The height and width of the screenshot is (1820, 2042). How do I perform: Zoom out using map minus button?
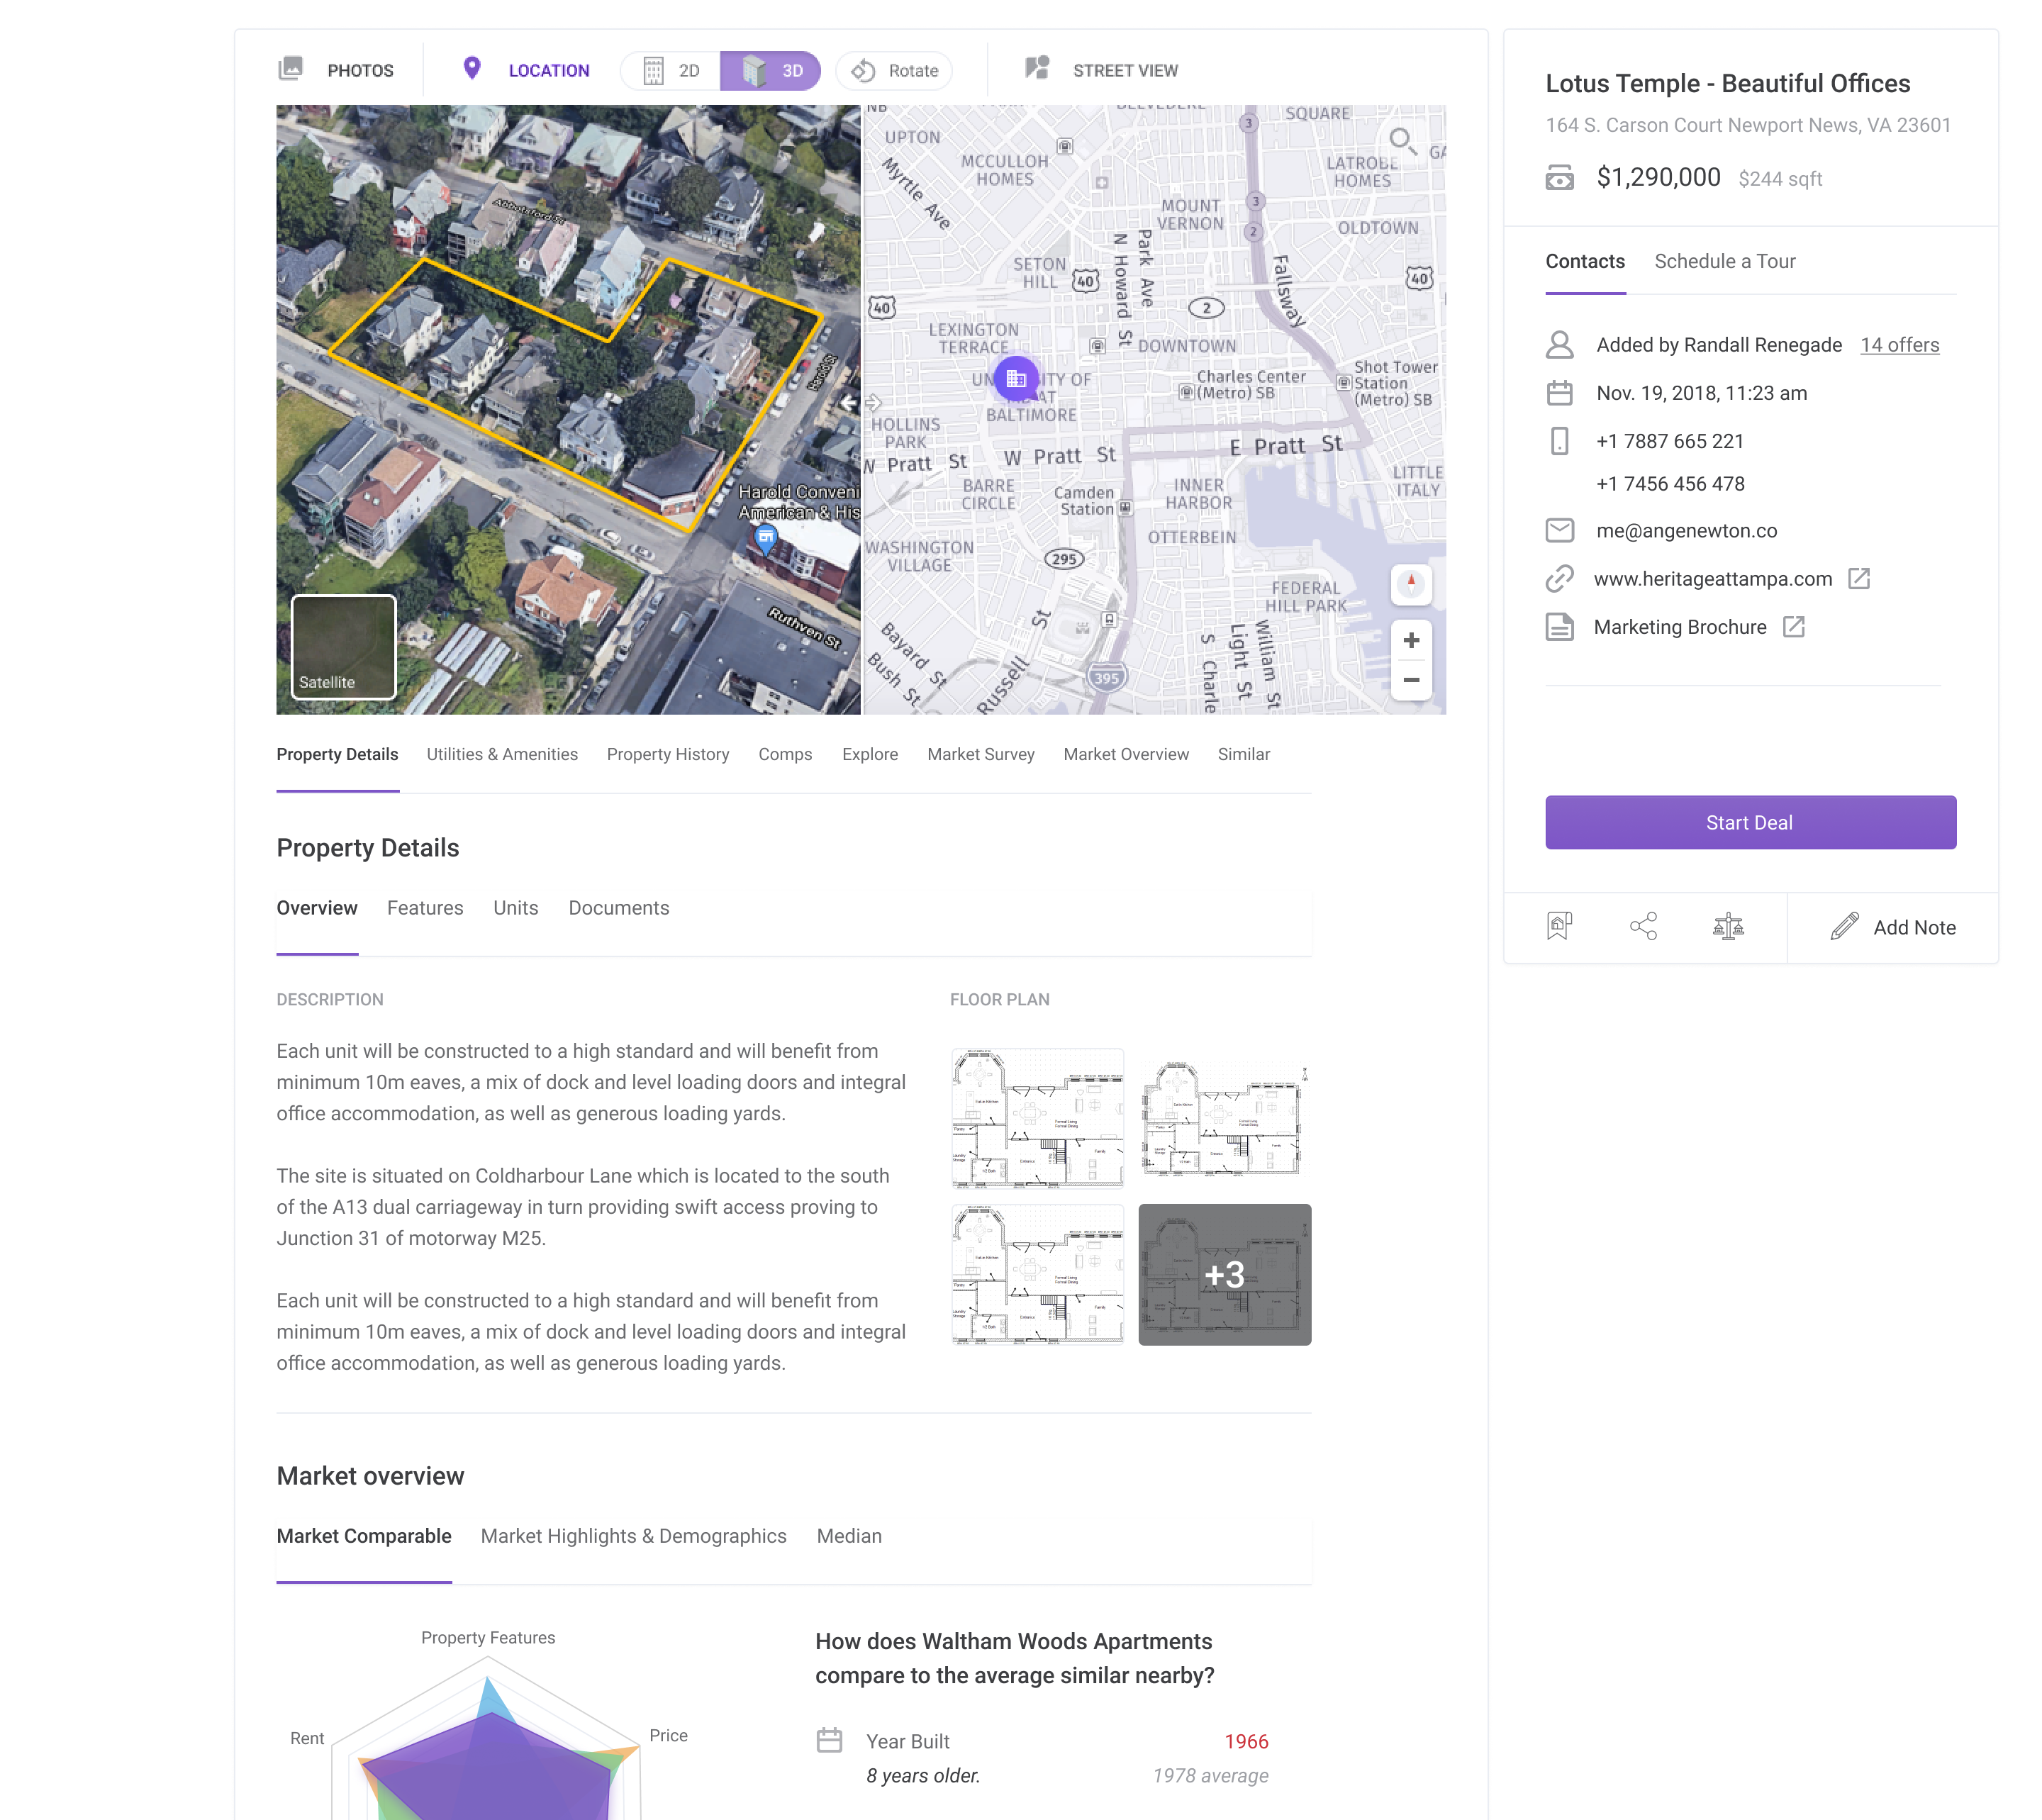pos(1411,680)
